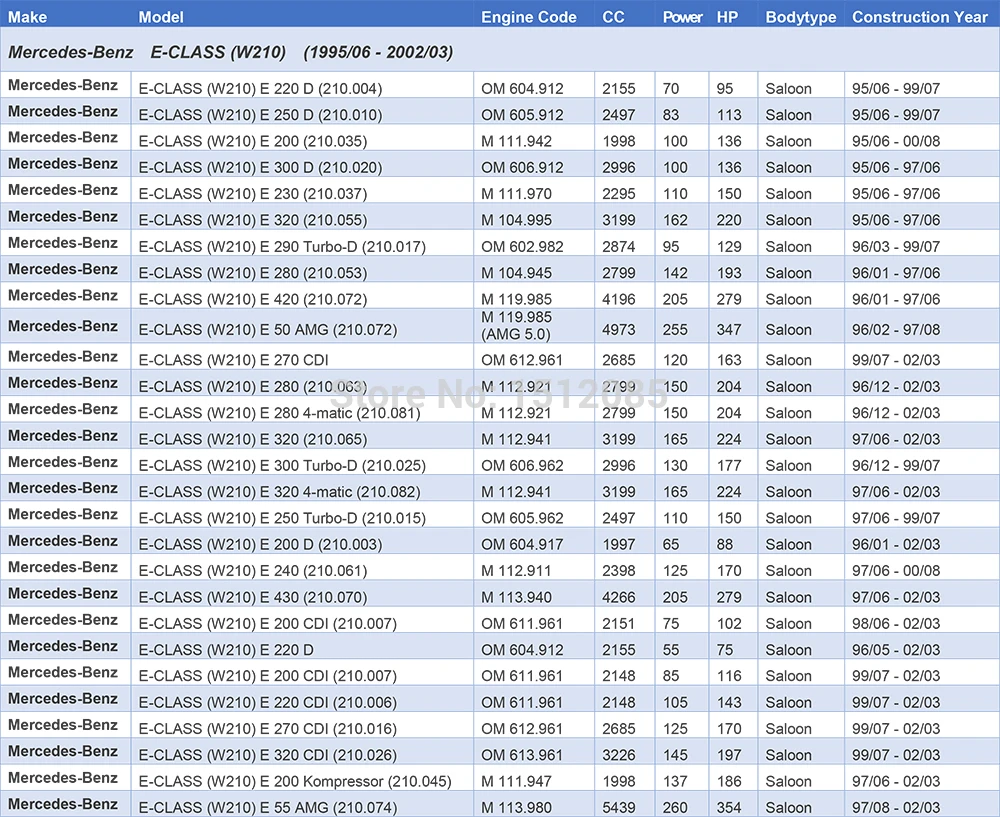The height and width of the screenshot is (817, 1000).
Task: Click CC value 4973
Action: pos(619,330)
